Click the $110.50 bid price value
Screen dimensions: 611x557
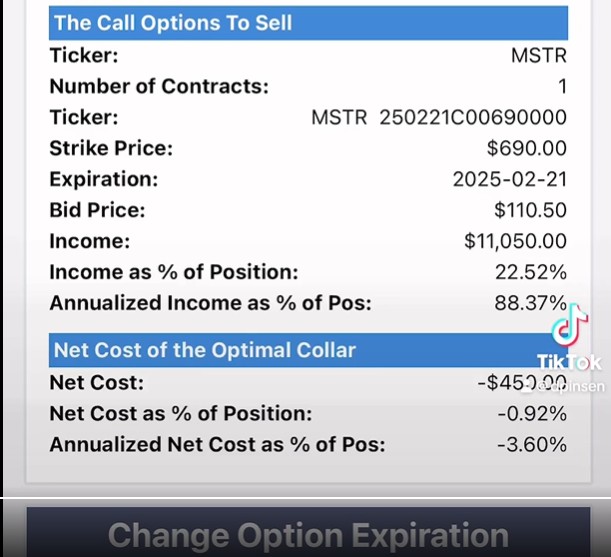530,211
